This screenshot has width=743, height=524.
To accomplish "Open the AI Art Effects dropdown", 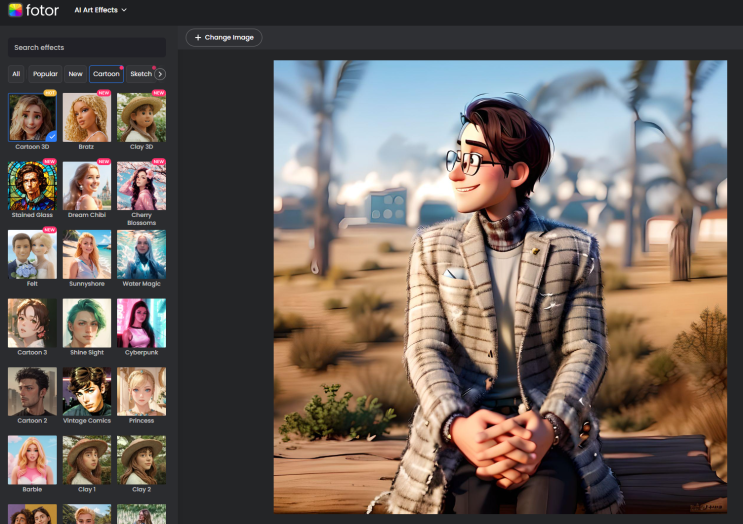I will pyautogui.click(x=101, y=10).
